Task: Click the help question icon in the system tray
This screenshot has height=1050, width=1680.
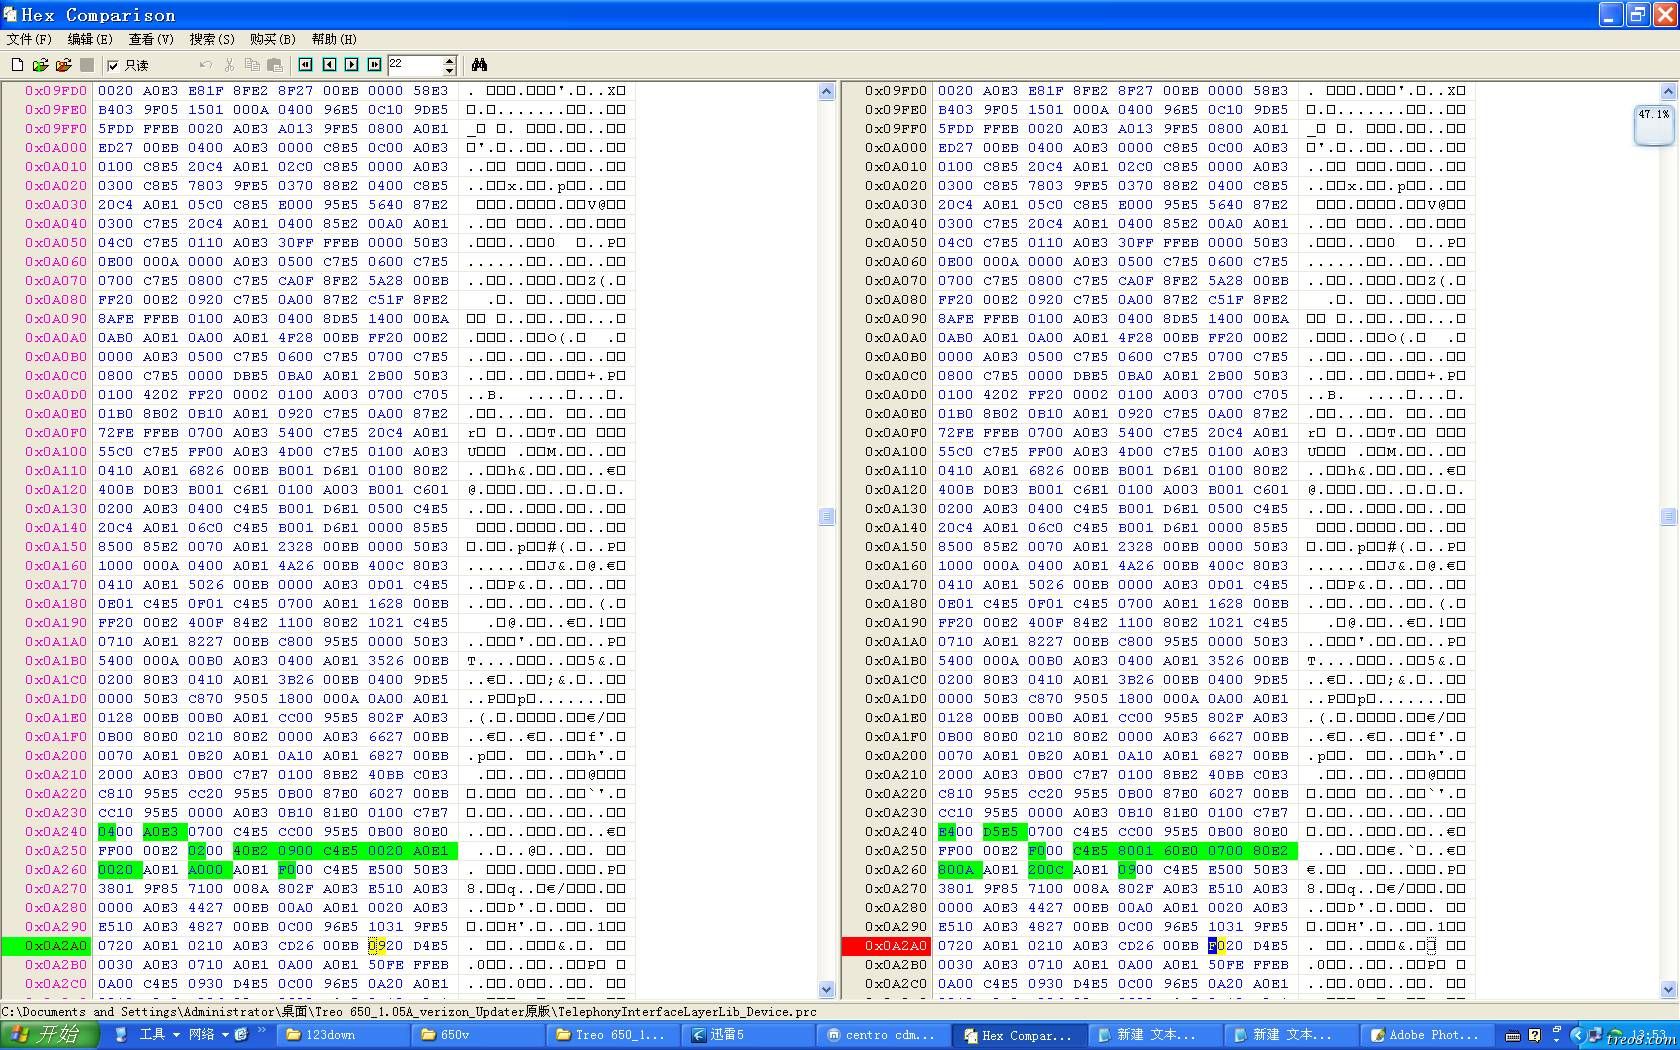Action: [x=1535, y=1036]
